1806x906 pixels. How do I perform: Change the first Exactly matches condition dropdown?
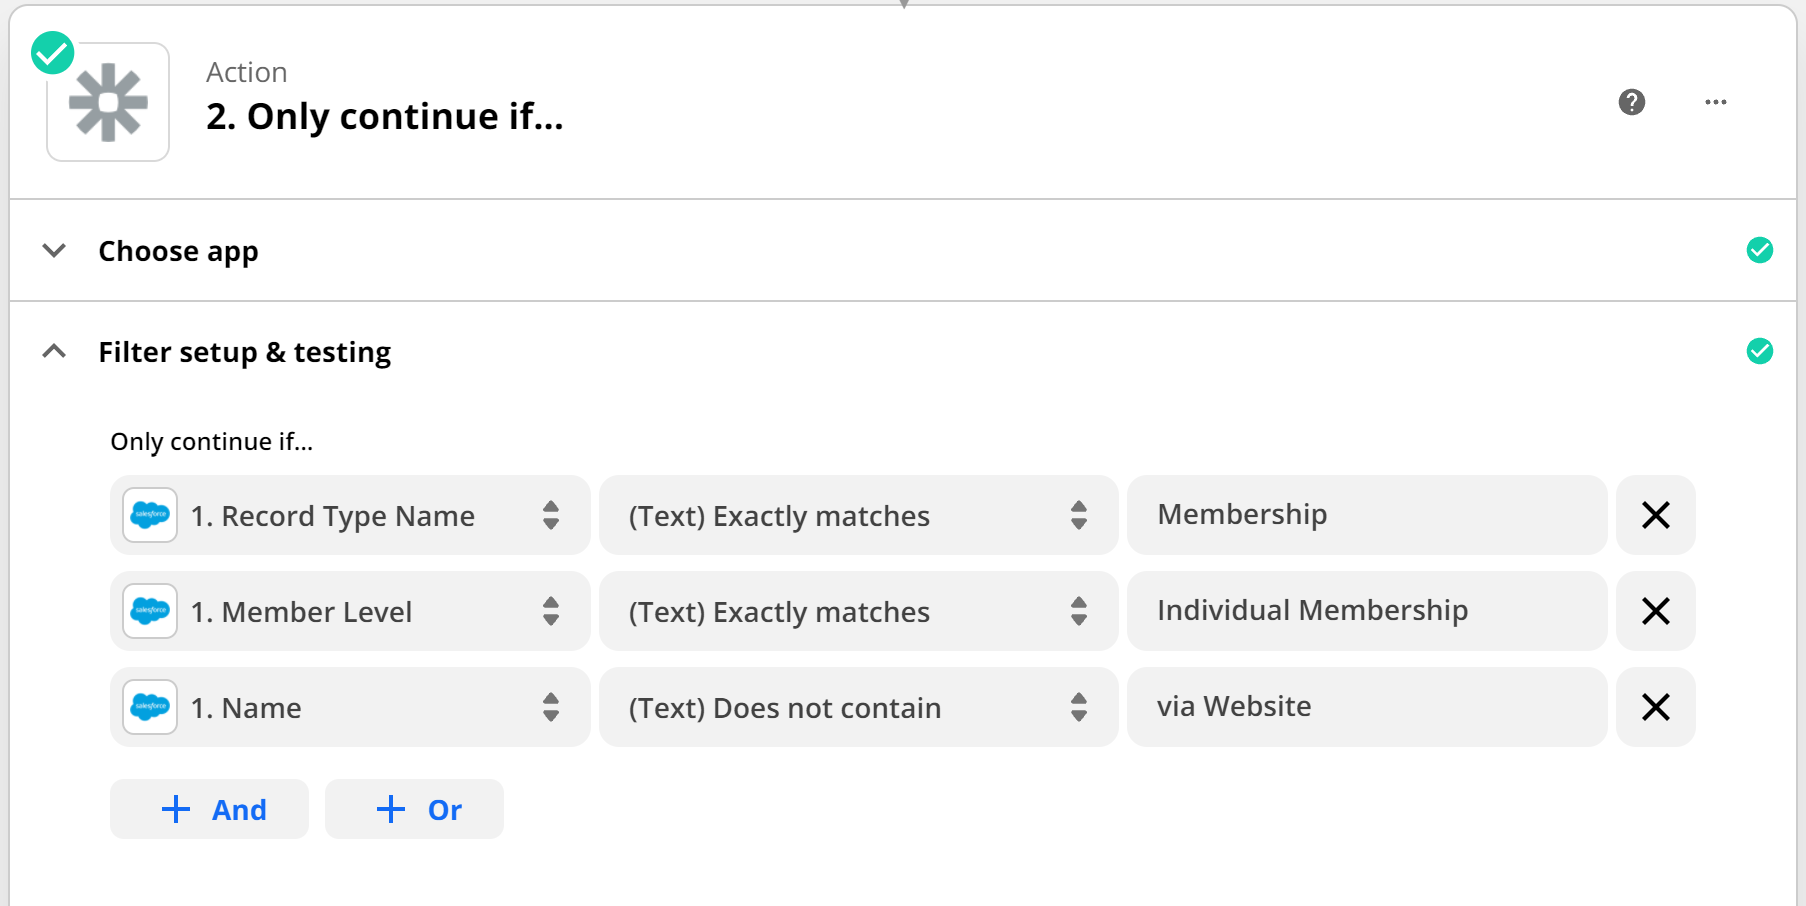click(x=858, y=515)
